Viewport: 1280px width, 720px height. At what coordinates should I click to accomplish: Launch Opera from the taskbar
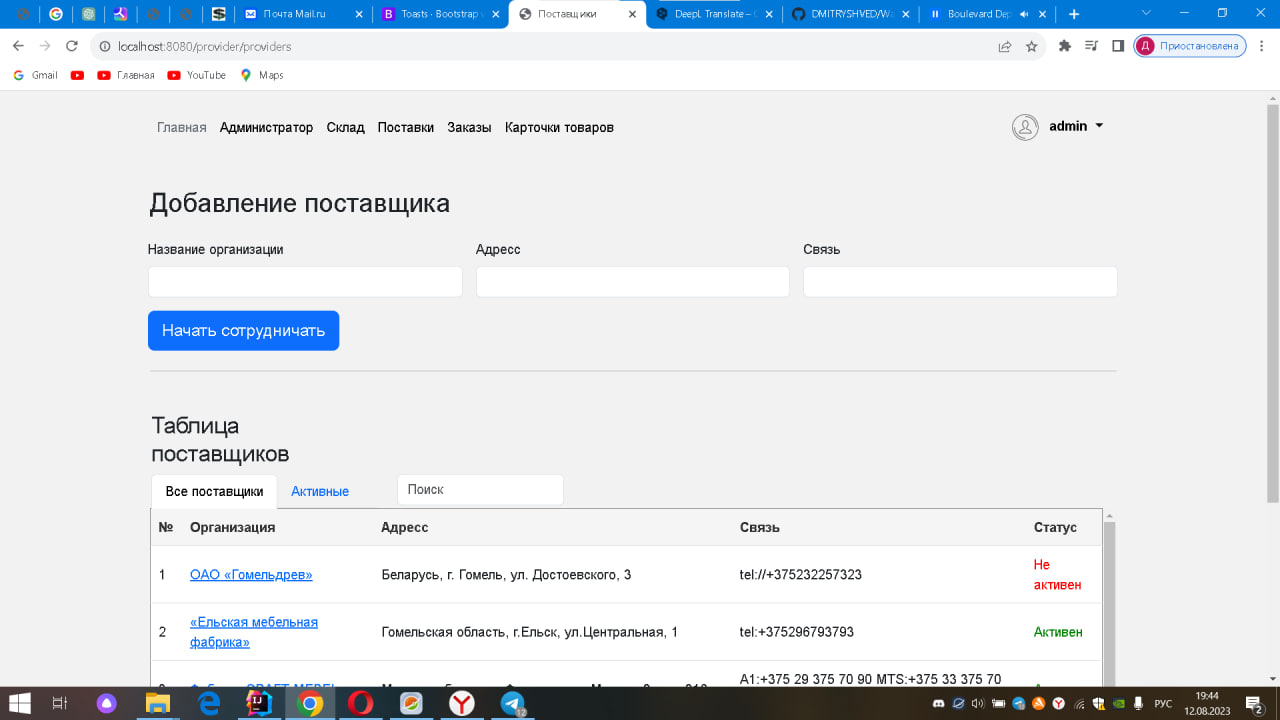(x=360, y=705)
